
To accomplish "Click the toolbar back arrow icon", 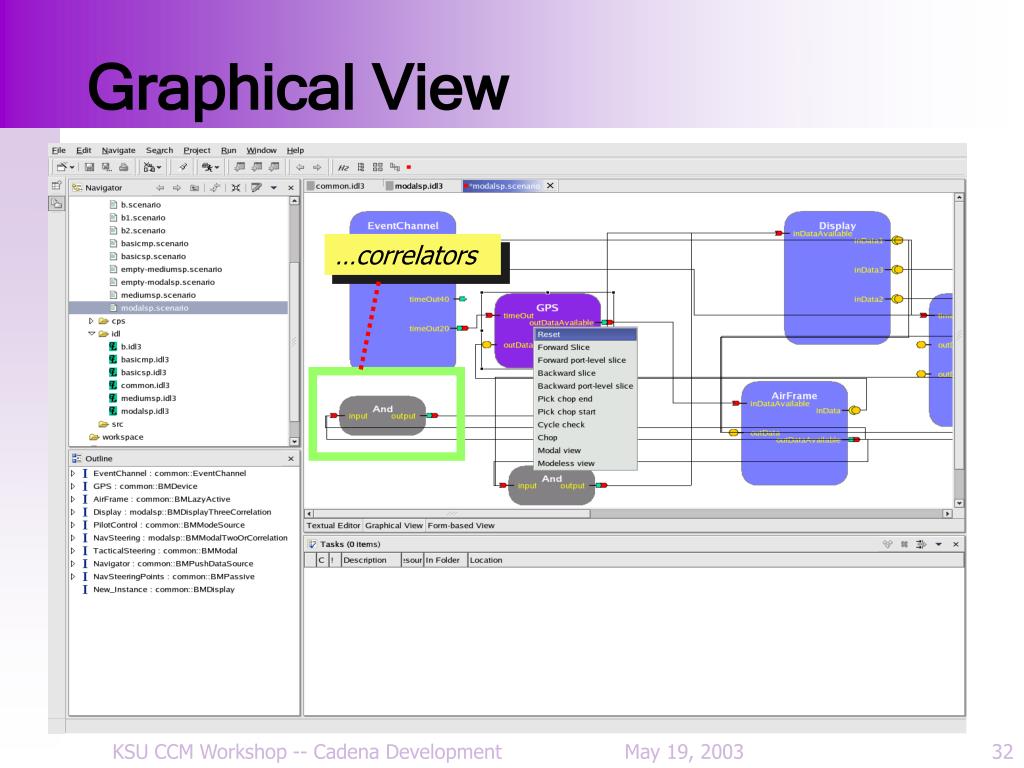I will pos(300,167).
